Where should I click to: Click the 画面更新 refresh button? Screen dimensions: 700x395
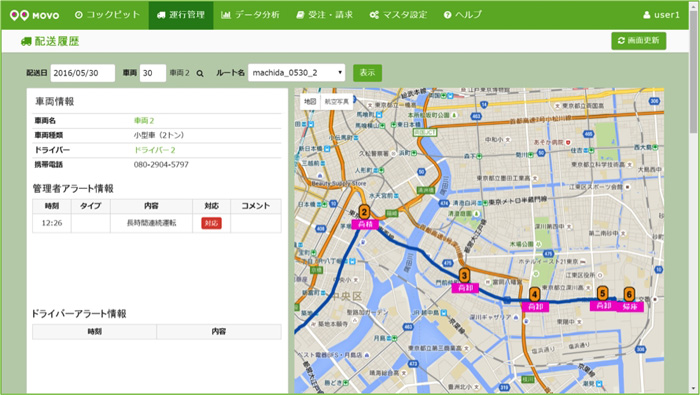tap(638, 41)
